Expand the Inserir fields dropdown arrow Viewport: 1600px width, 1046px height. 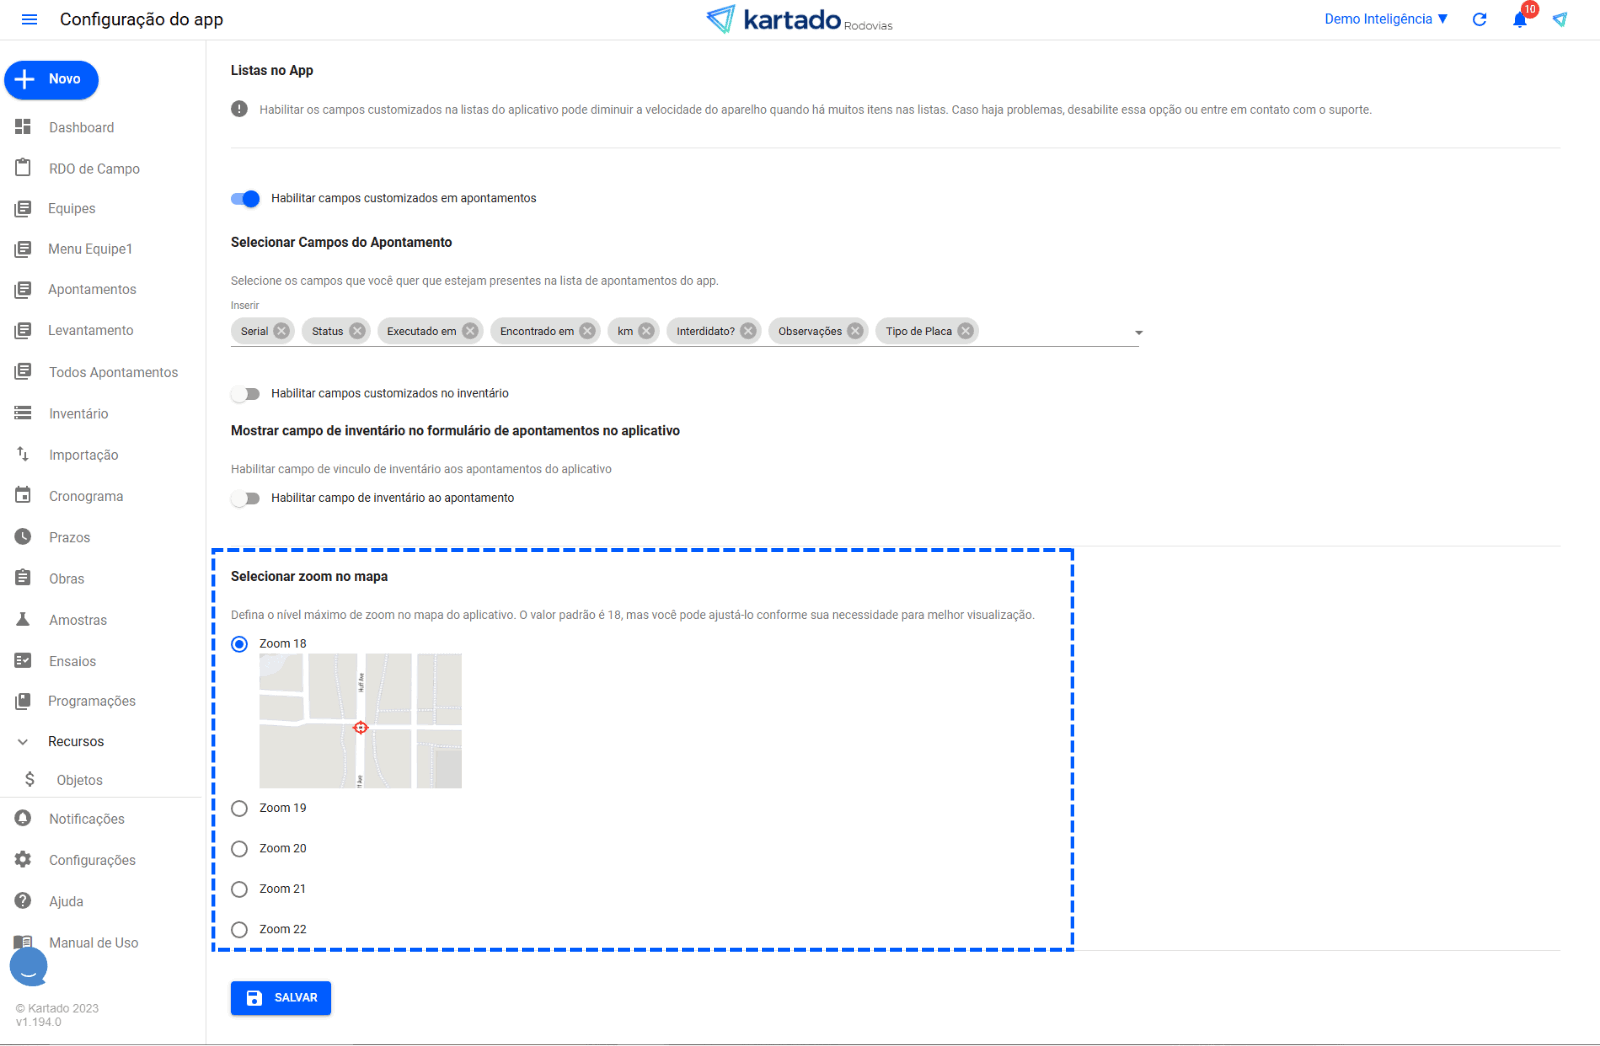[x=1138, y=332]
